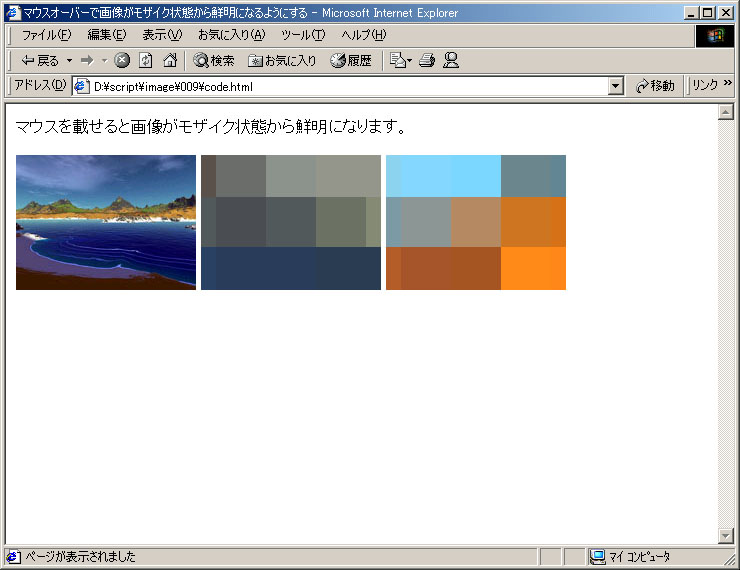The width and height of the screenshot is (740, 570).
Task: Click the gray-blue mosaic image
Action: coord(291,222)
